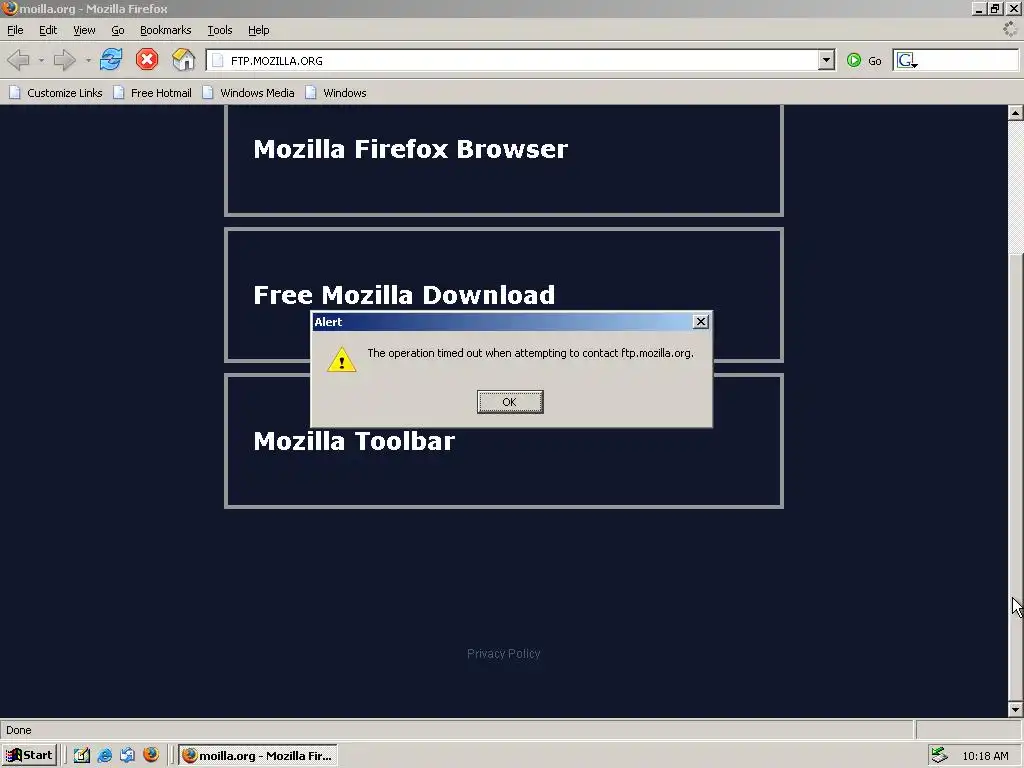Select the moilla.org Firefox taskbar button
The width and height of the screenshot is (1024, 768).
[x=259, y=755]
